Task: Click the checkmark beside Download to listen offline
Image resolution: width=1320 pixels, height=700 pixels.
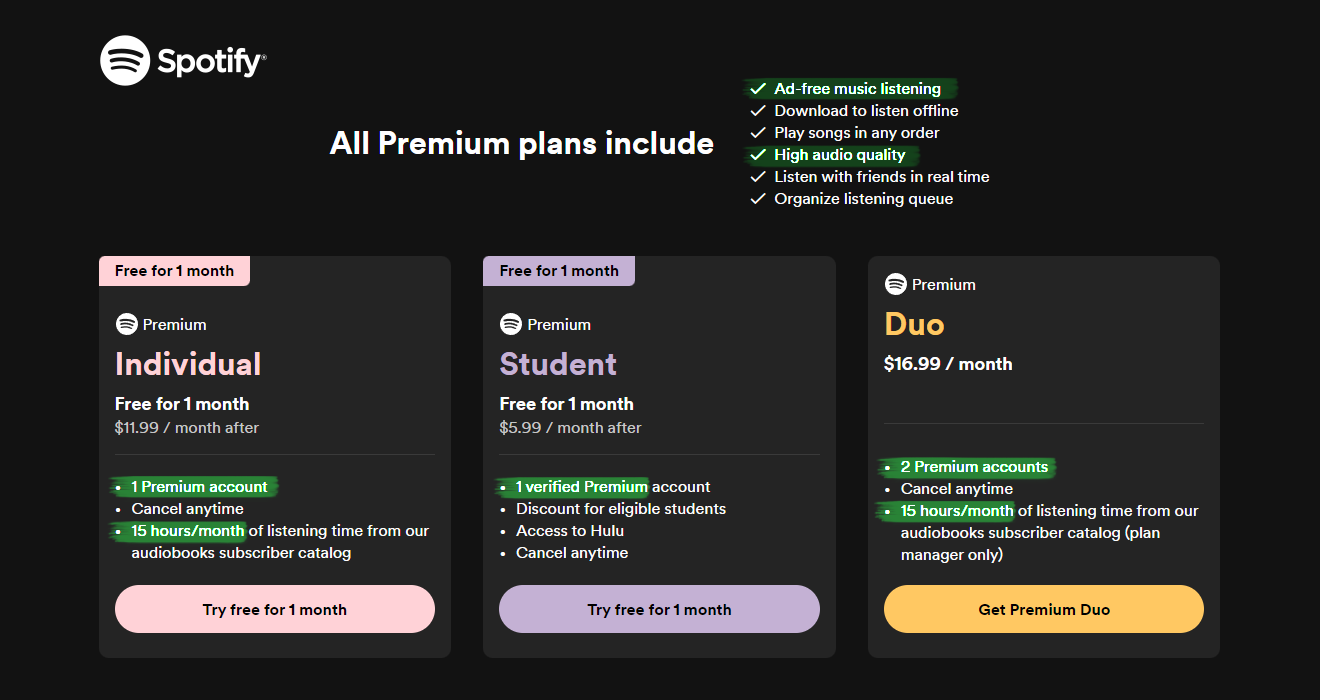Action: coord(757,110)
